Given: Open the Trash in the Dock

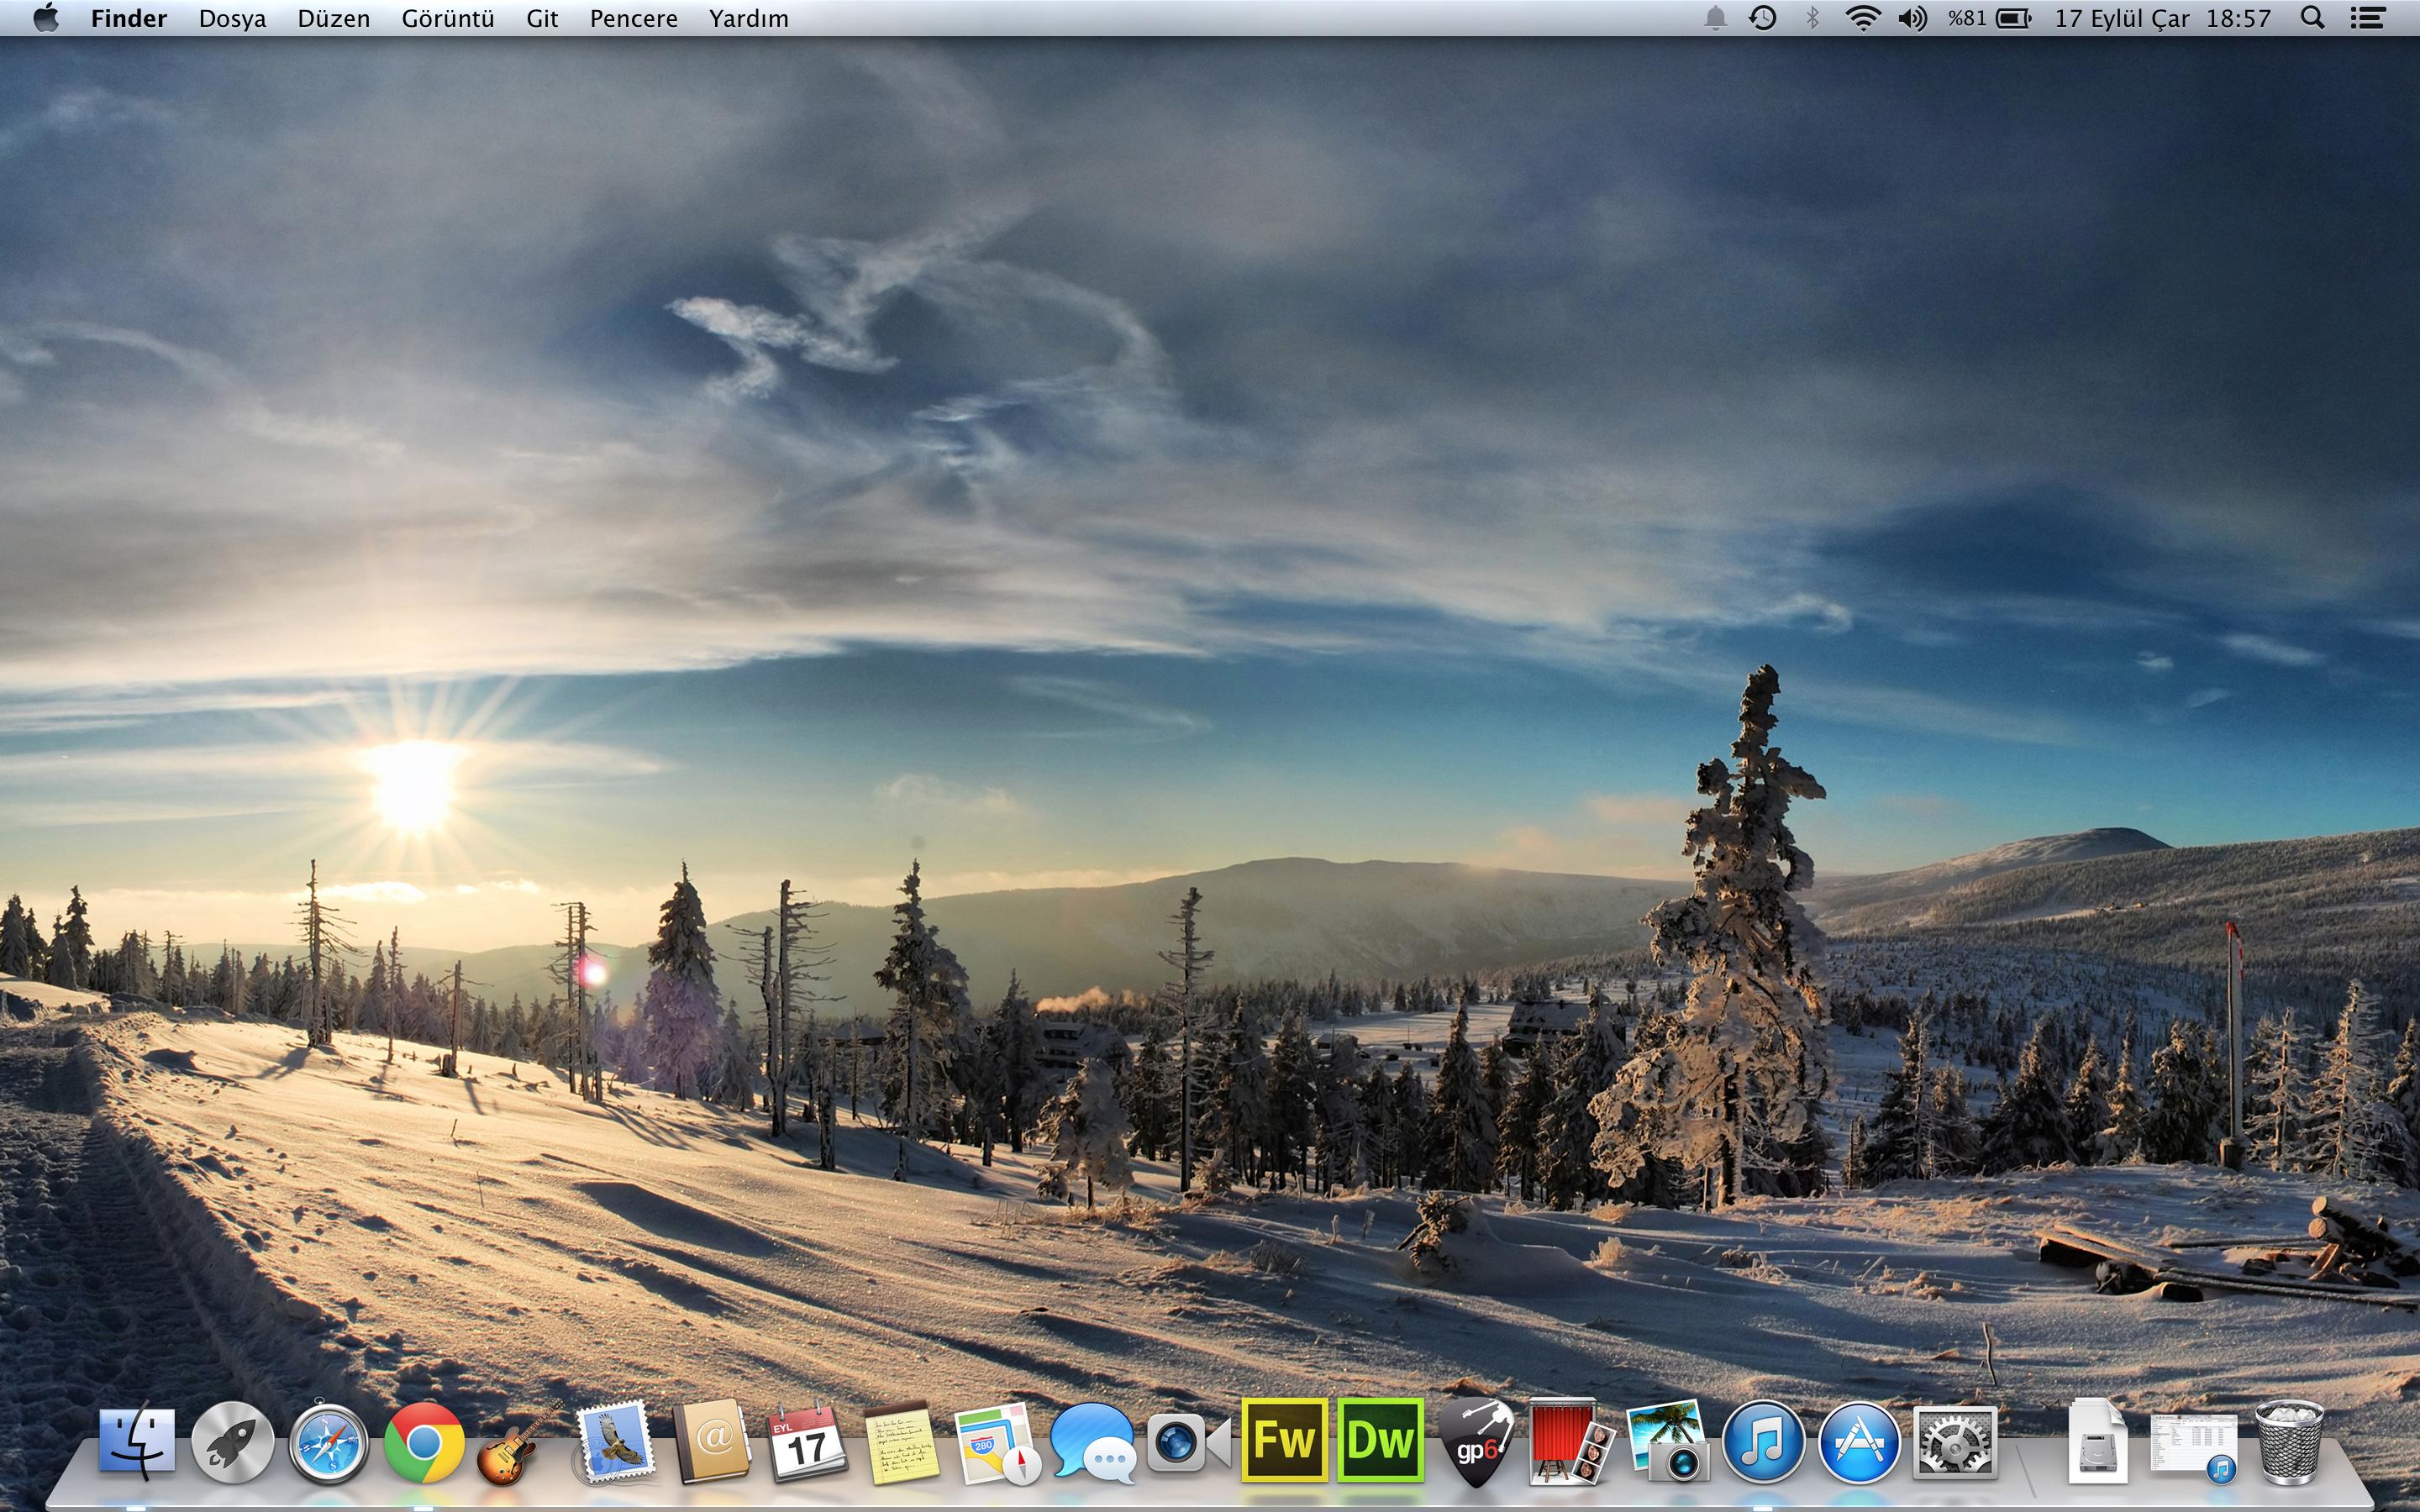Looking at the screenshot, I should (x=2289, y=1442).
